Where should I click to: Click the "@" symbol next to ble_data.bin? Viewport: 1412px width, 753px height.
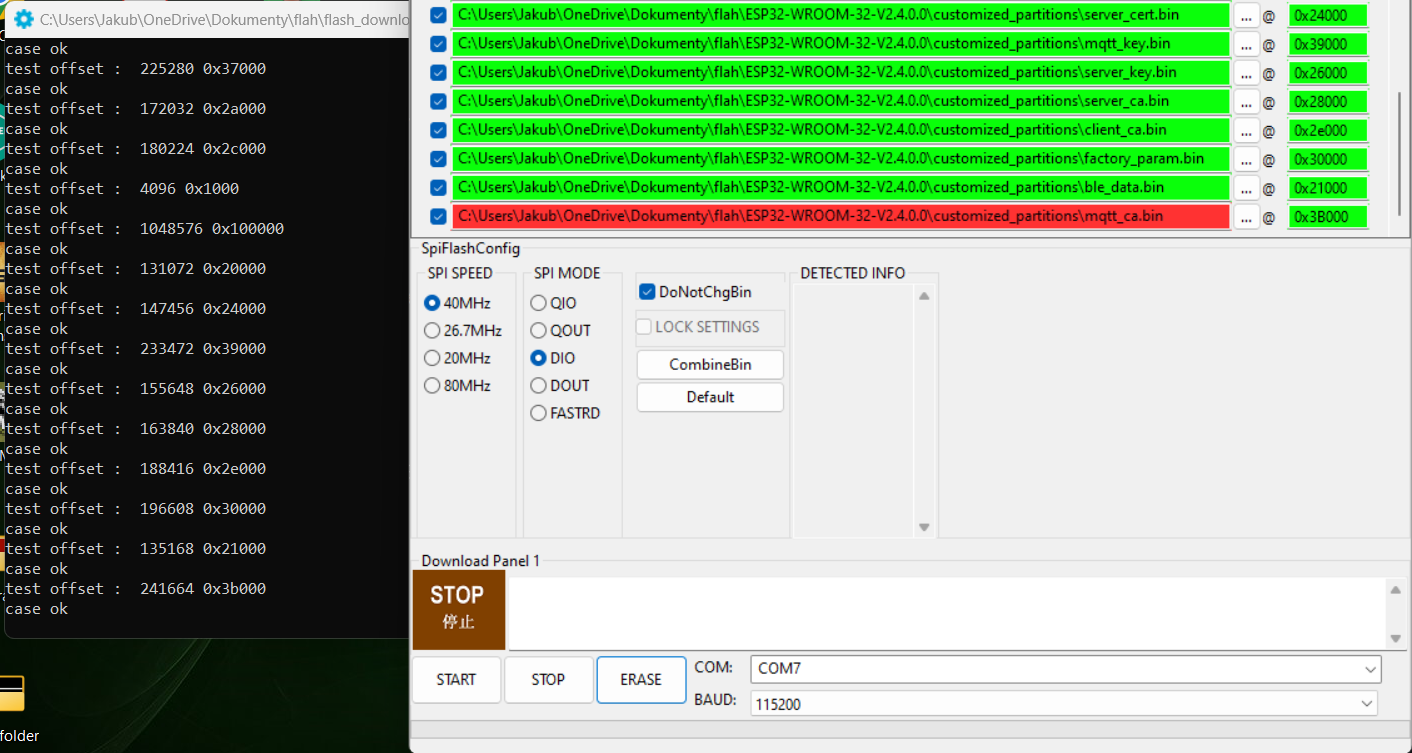click(1270, 187)
